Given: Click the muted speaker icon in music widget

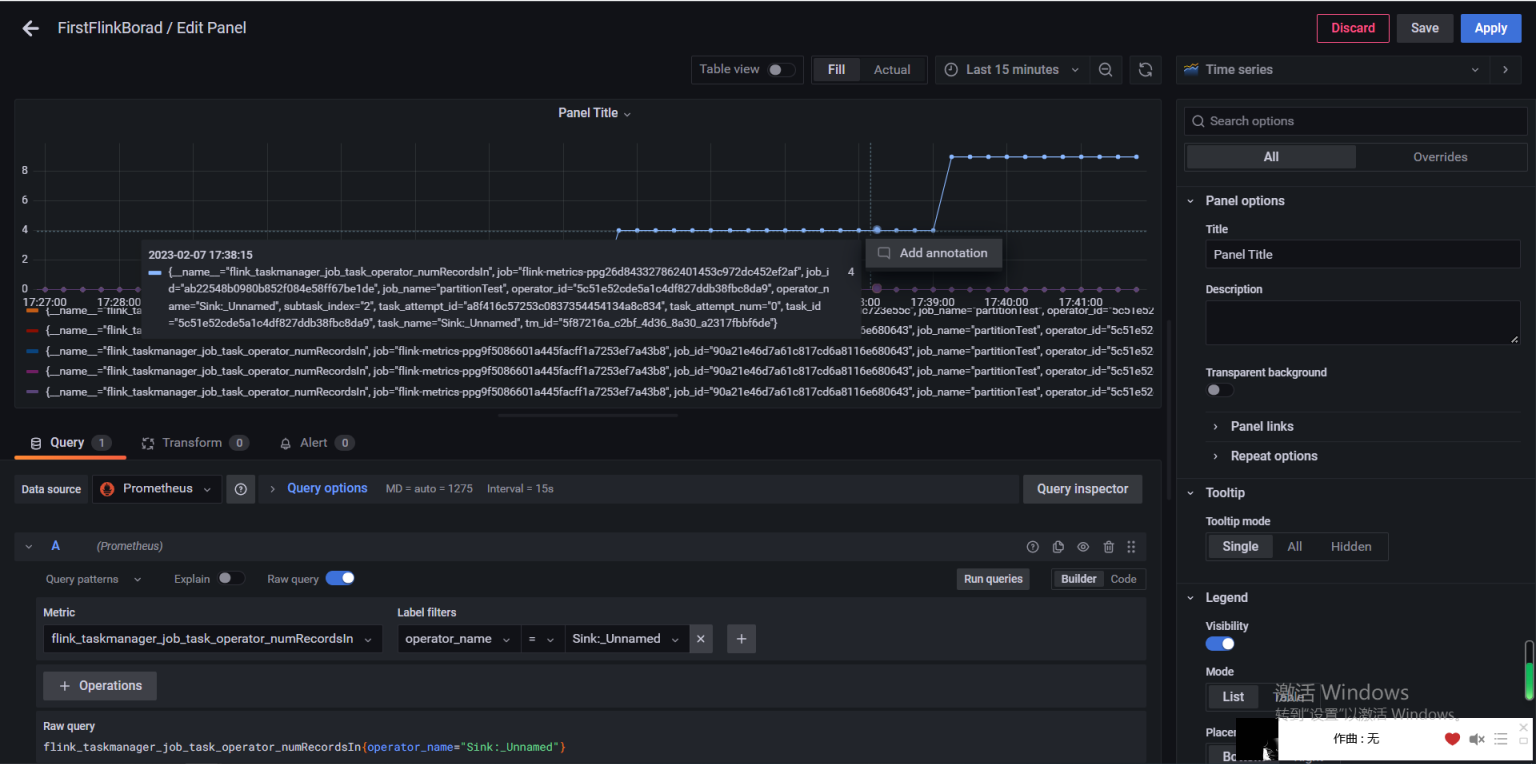Looking at the screenshot, I should 1477,739.
